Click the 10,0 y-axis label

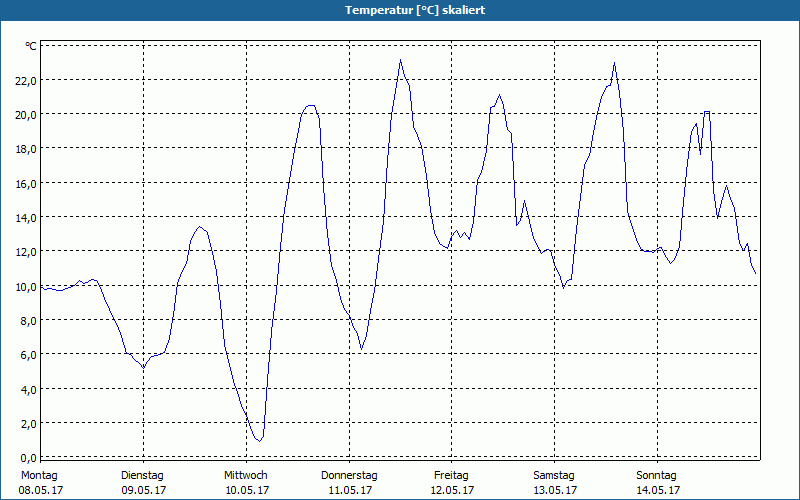(26, 287)
